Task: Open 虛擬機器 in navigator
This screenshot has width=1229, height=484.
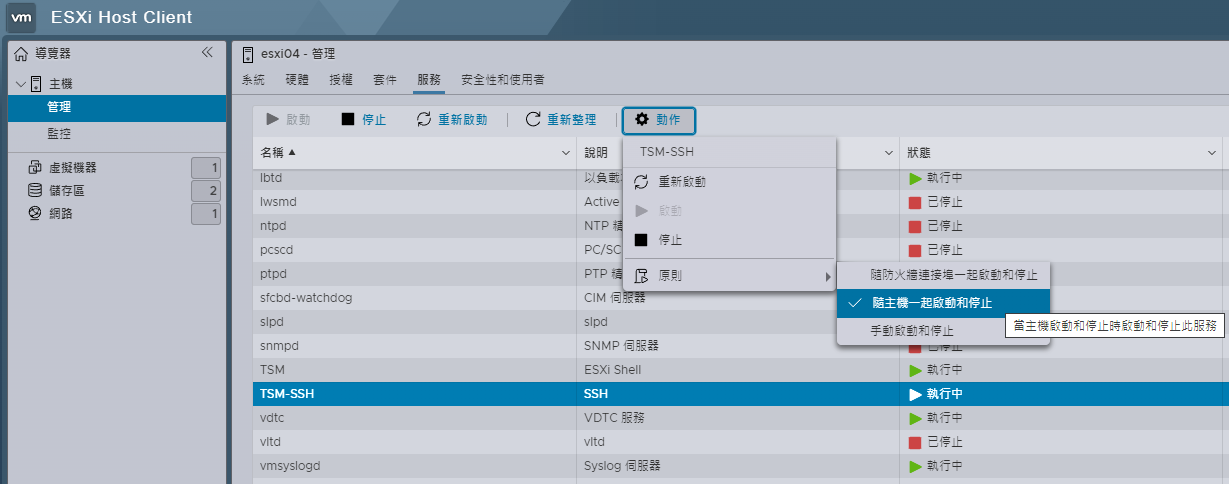Action: [72, 167]
